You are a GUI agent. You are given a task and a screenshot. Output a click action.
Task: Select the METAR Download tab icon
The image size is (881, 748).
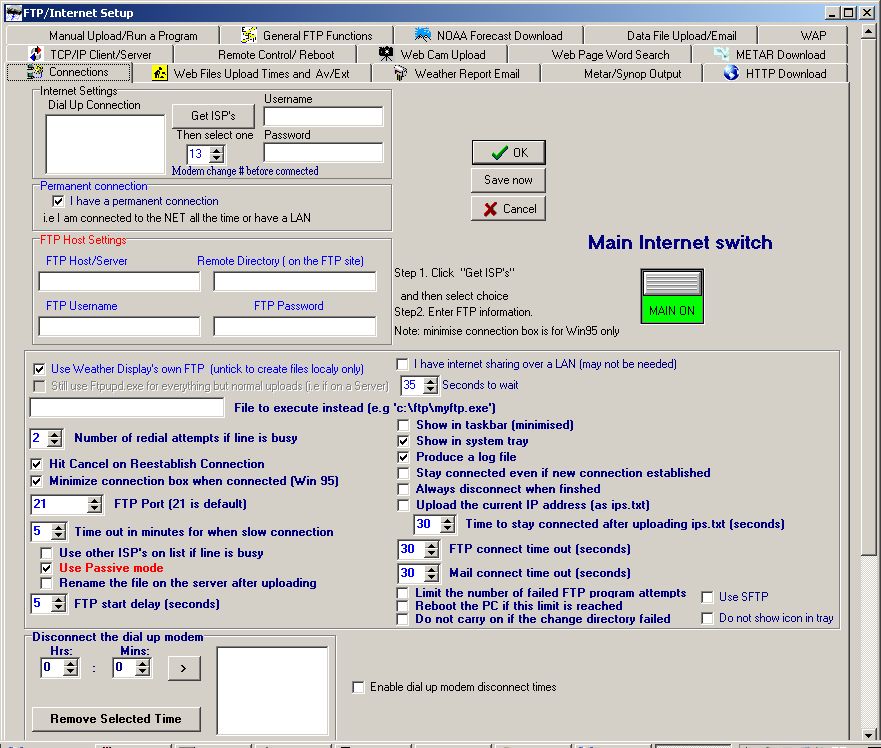pyautogui.click(x=721, y=54)
